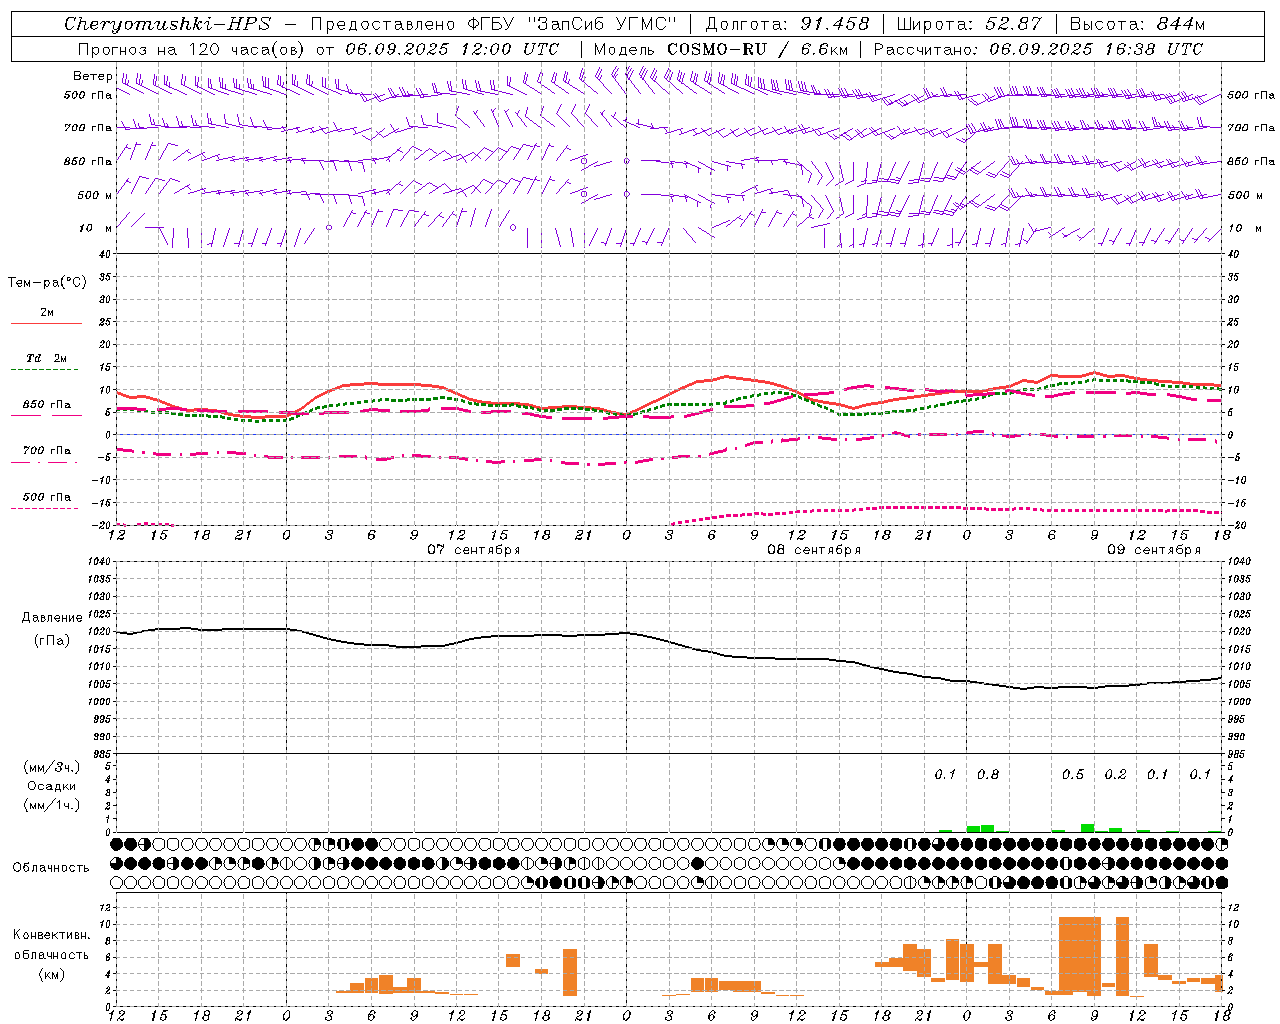
Task: Click the dash-dot 700 гПа temperature legend line
Action: [46, 462]
